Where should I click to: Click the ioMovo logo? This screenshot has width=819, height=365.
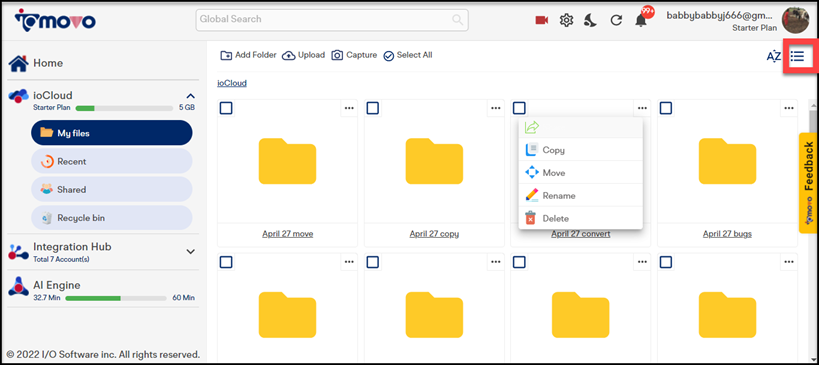tap(55, 19)
